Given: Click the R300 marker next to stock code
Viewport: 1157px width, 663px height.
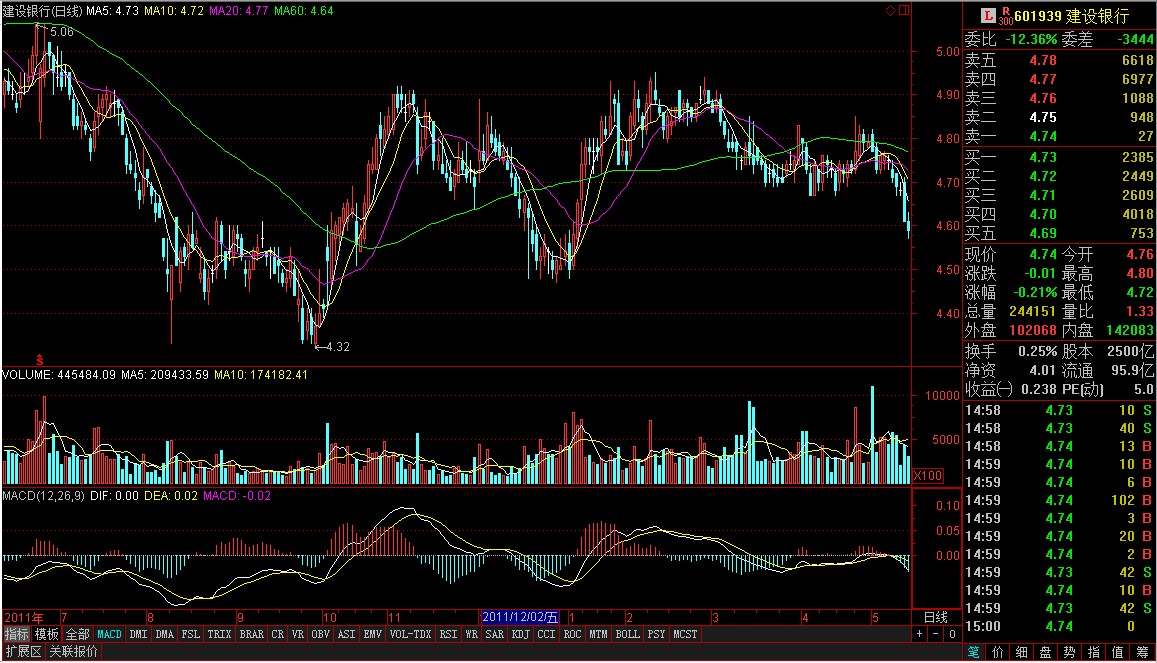Looking at the screenshot, I should click(x=1005, y=16).
